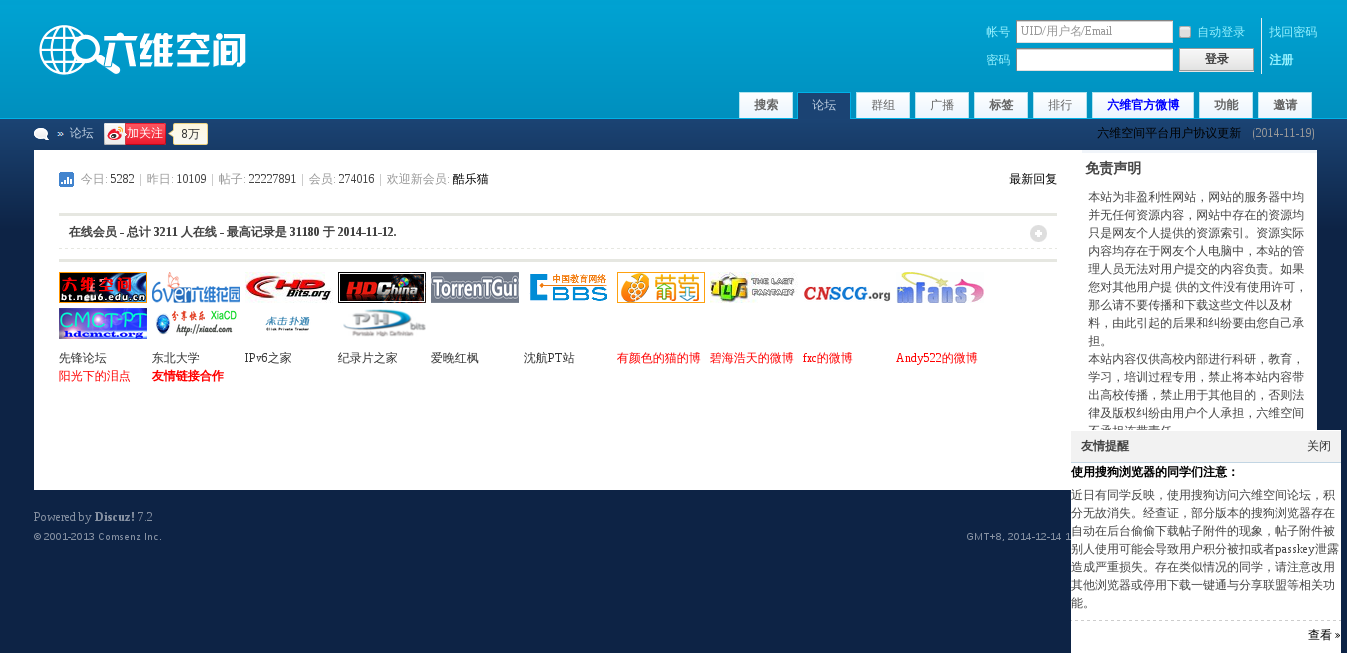Open the HDChina banner logo
Viewport: 1347px width, 653px height.
point(381,287)
